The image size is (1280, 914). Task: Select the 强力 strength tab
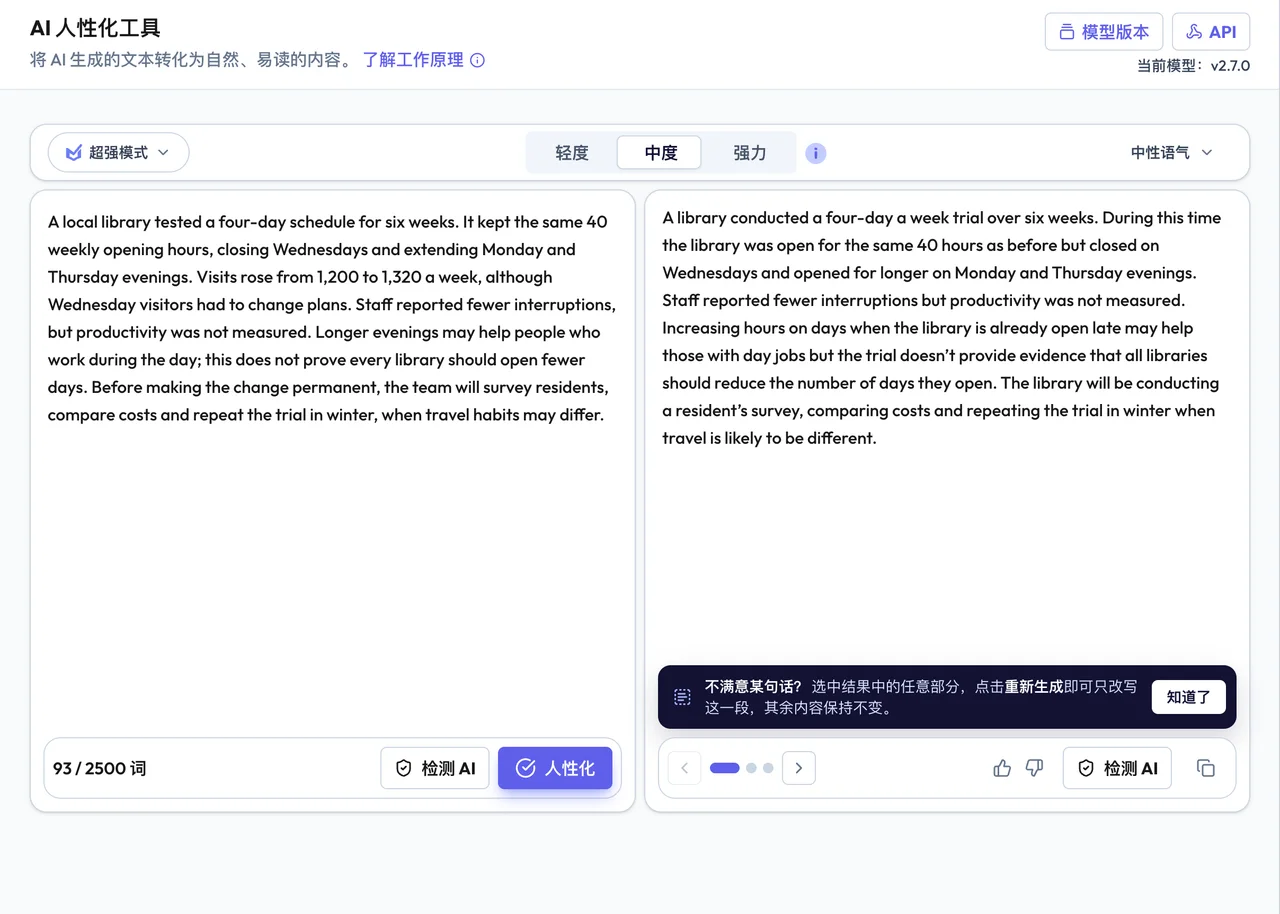point(749,153)
